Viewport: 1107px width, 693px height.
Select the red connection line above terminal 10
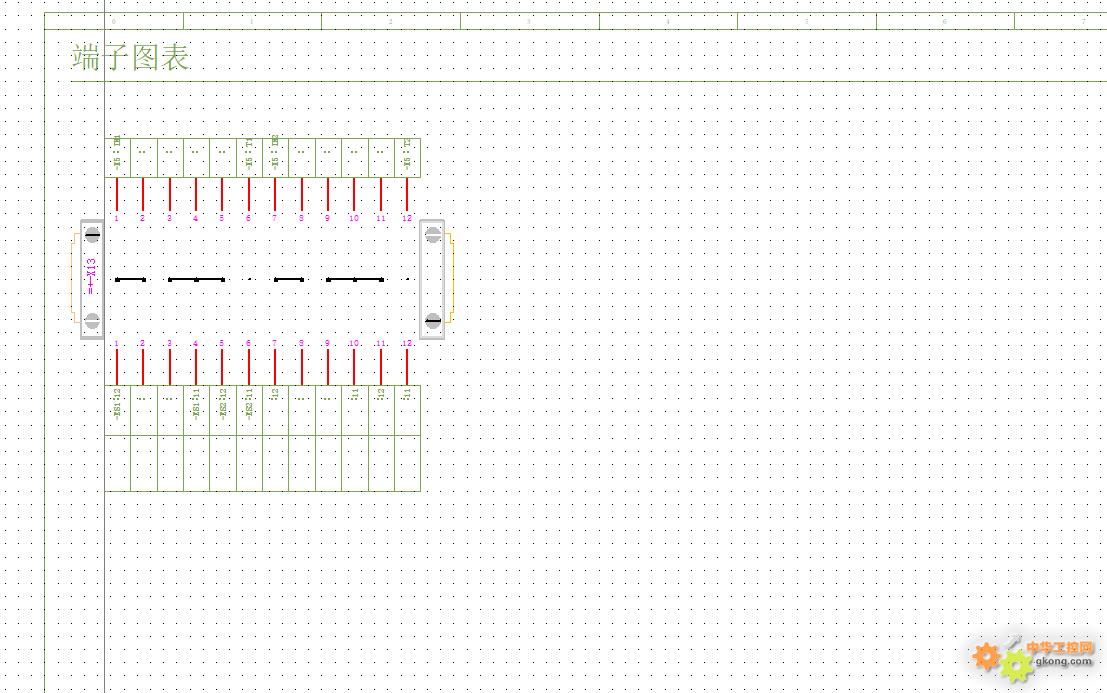point(354,194)
